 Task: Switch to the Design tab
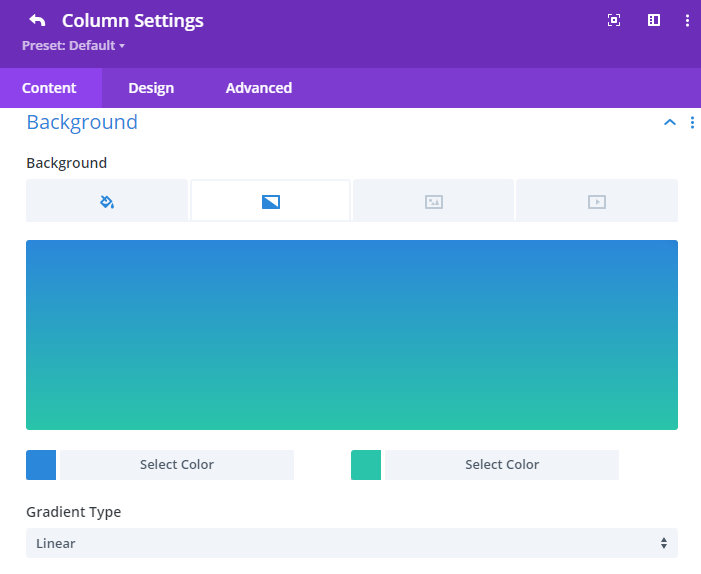click(x=151, y=88)
